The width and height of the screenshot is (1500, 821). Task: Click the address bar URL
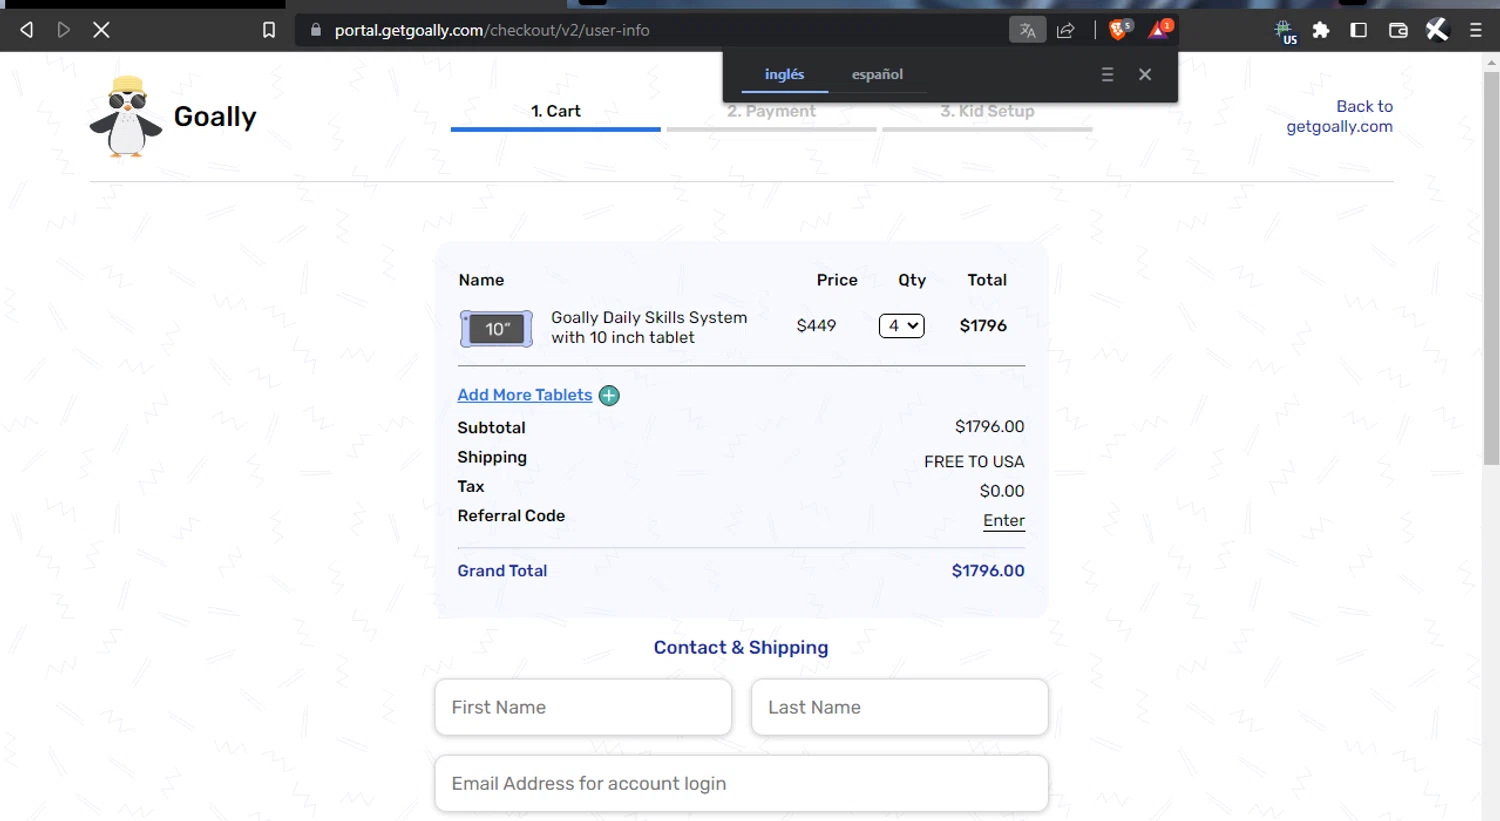[492, 30]
